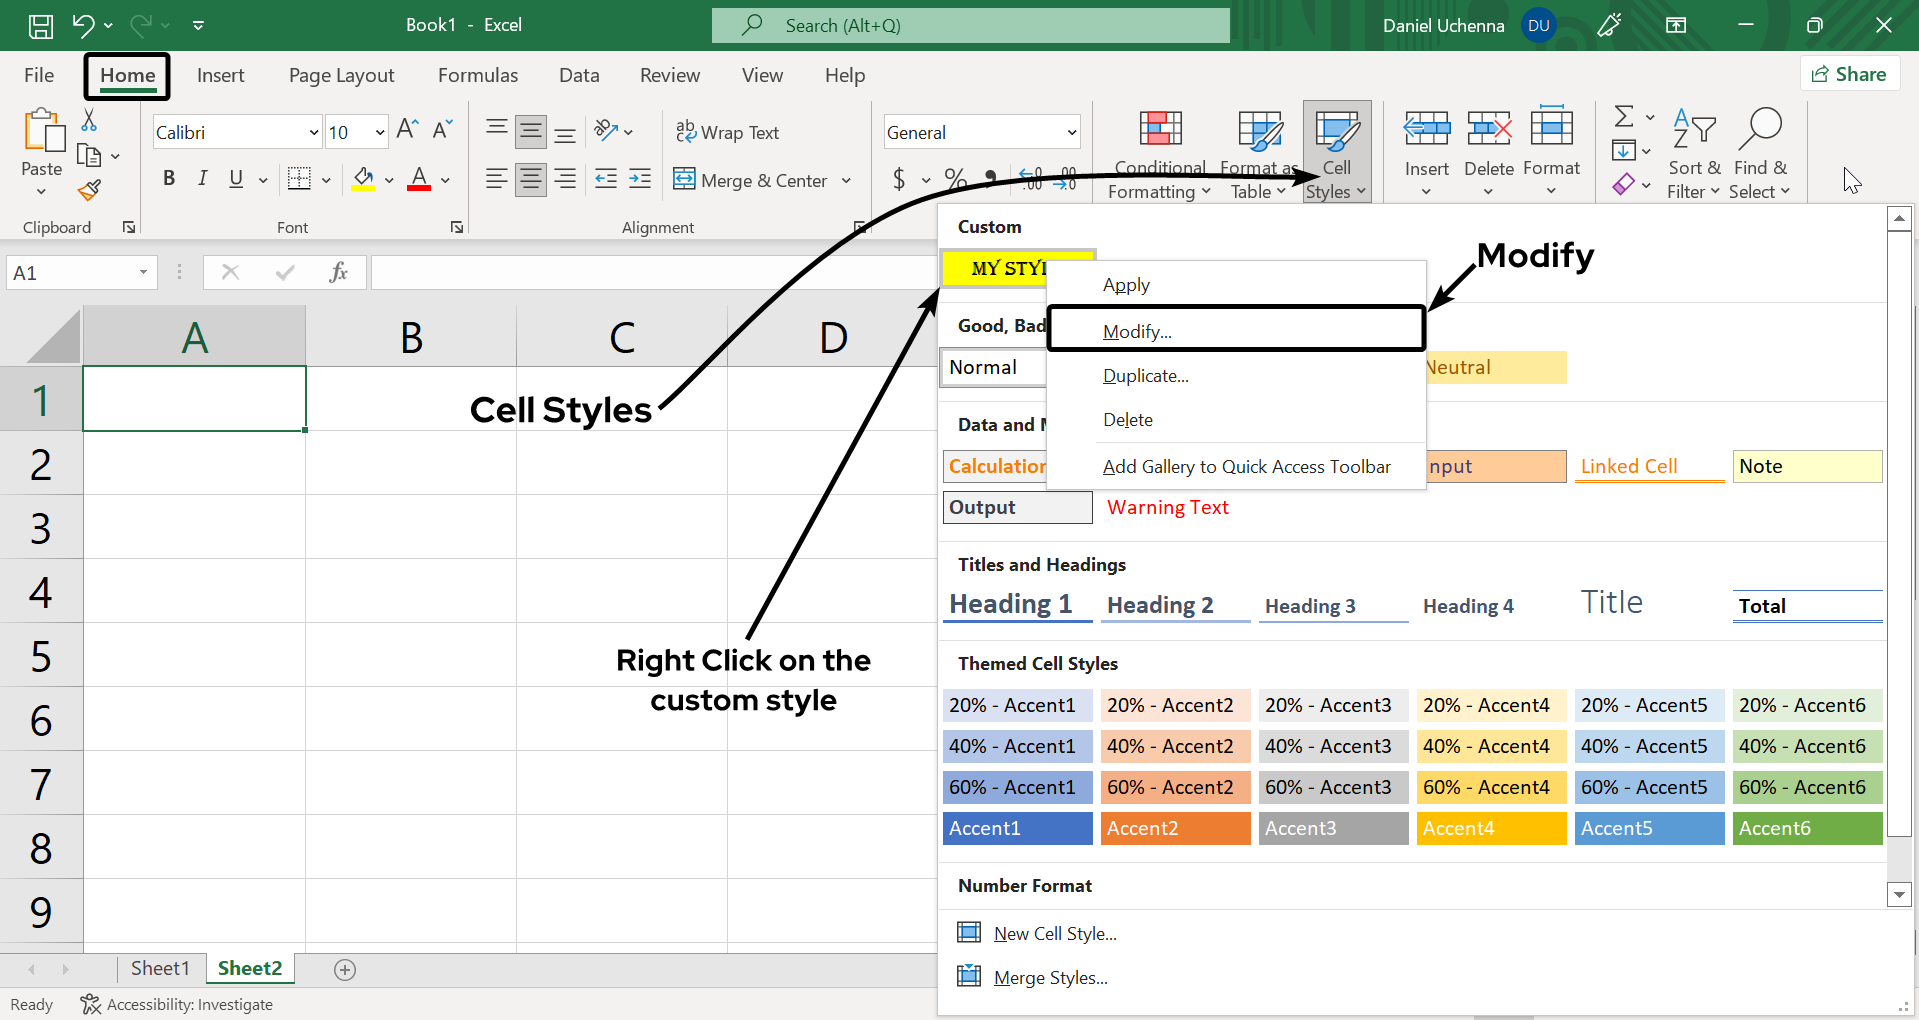Screen dimensions: 1919x1020
Task: Select the Accent2 orange style swatch
Action: (1175, 828)
